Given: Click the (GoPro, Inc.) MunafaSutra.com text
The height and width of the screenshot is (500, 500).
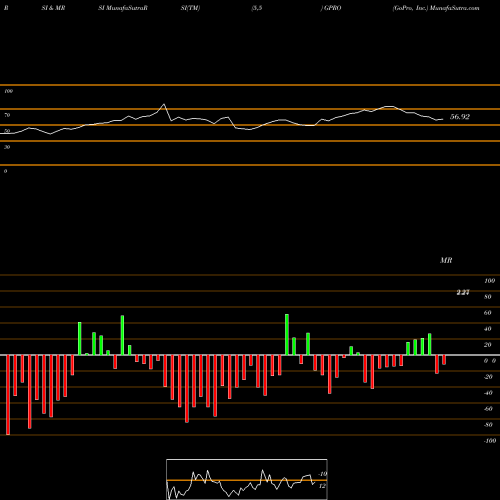Looking at the screenshot, I should click(436, 8).
